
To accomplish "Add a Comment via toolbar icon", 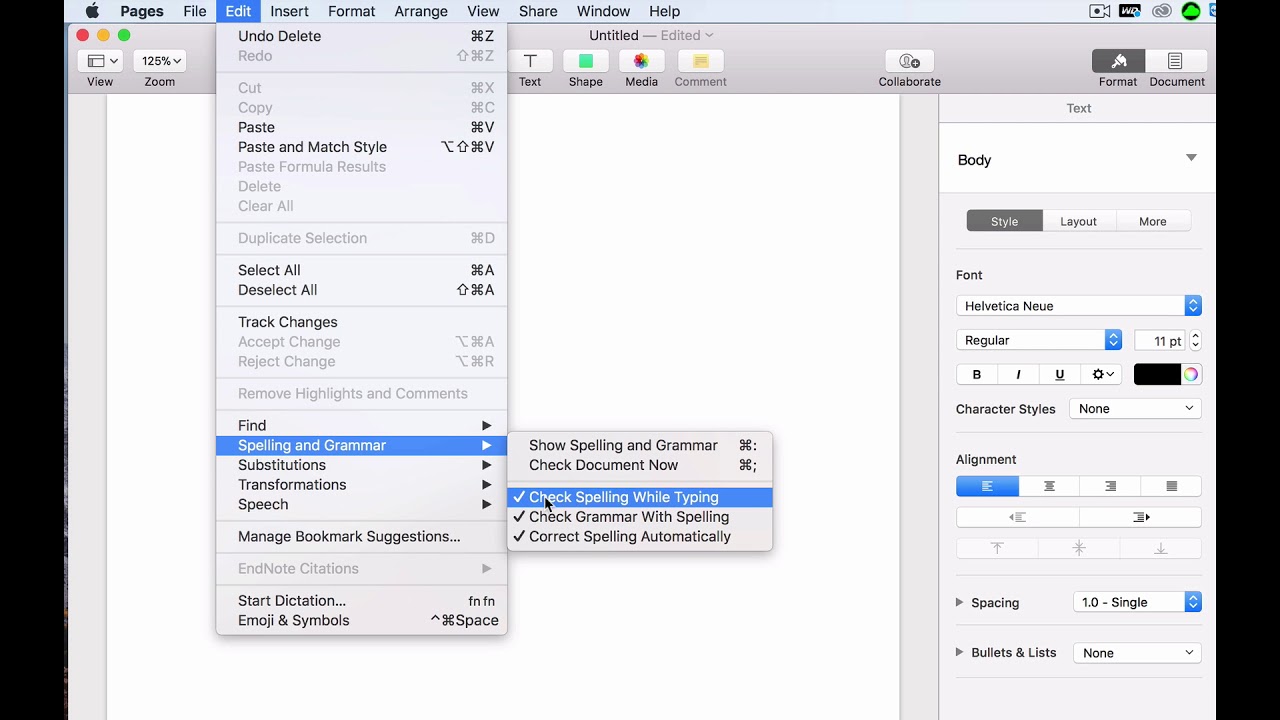I will (700, 61).
